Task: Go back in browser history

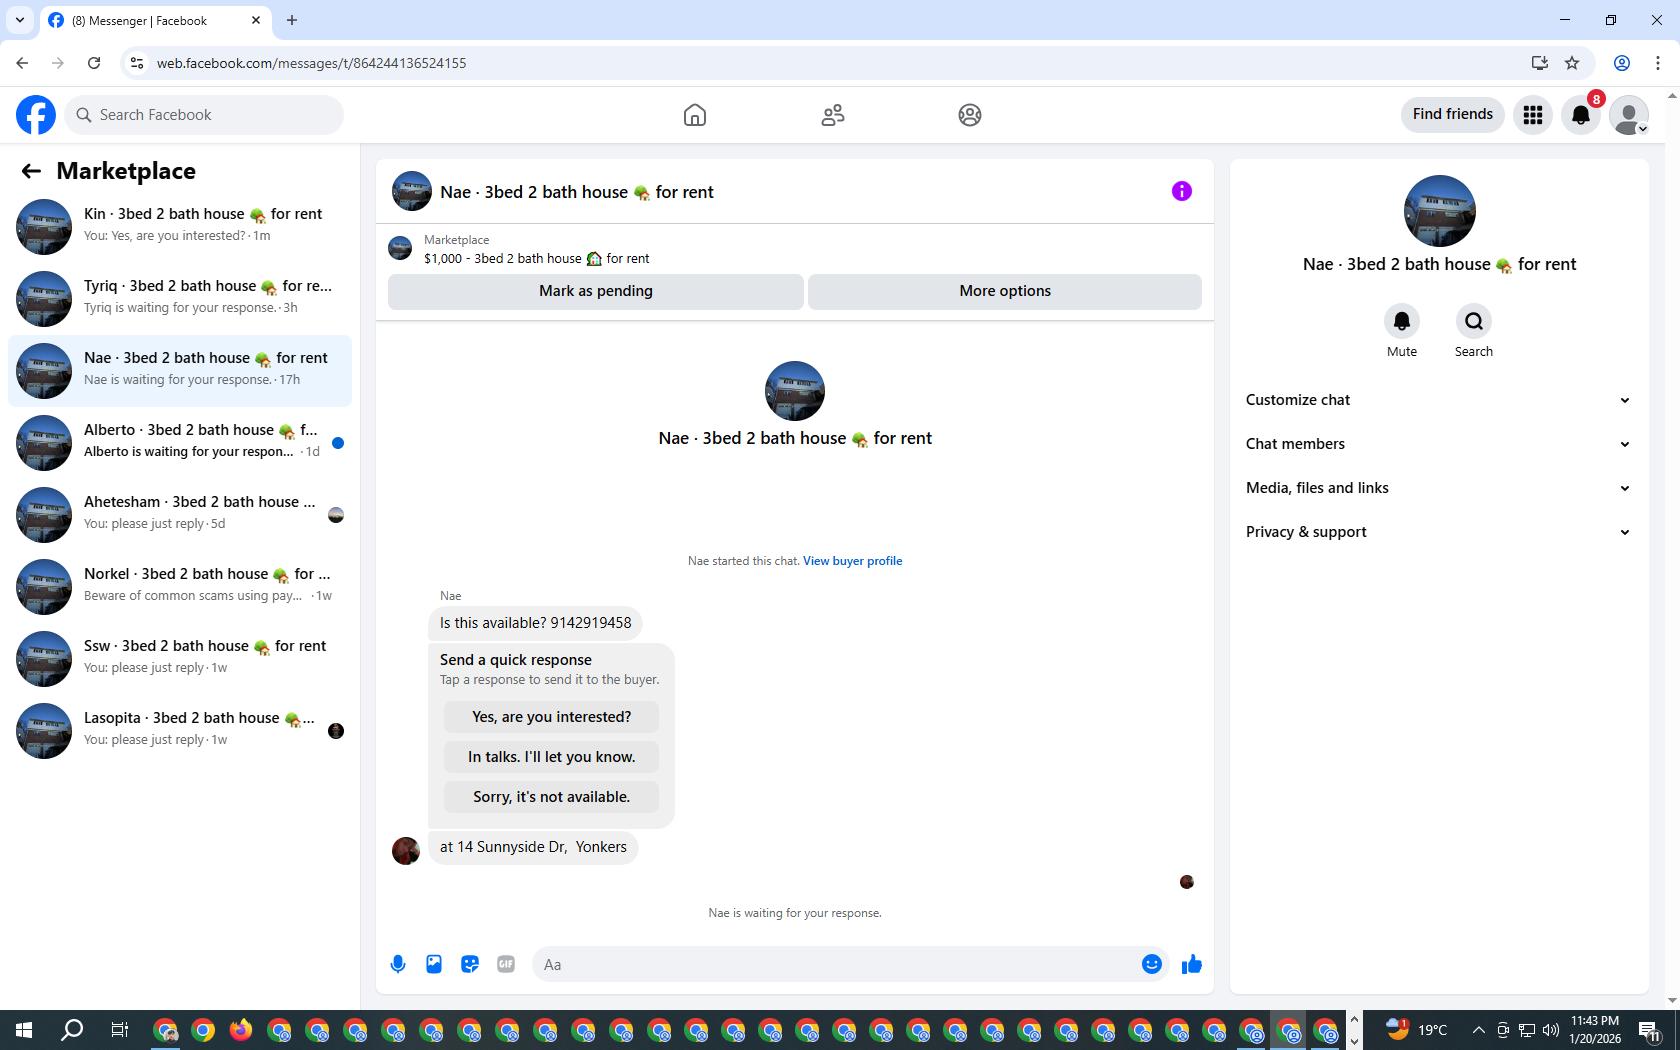Action: click(22, 63)
